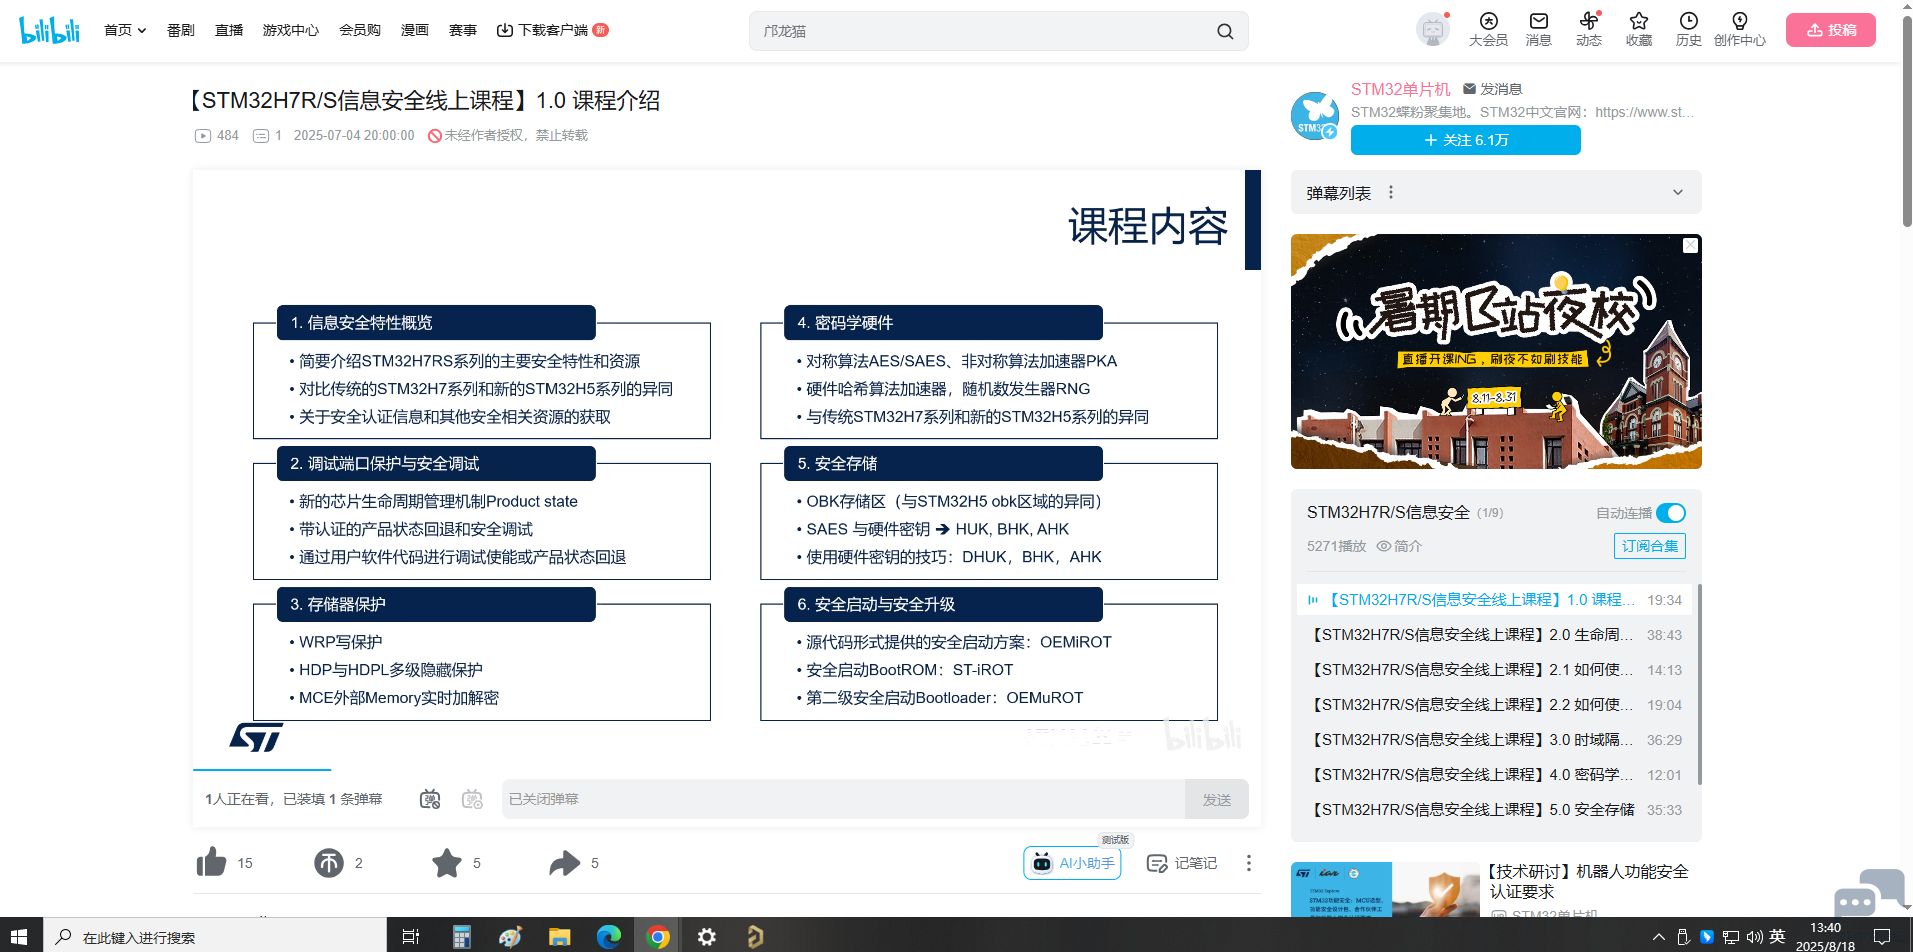The height and width of the screenshot is (952, 1913).
Task: Click the 订阅合集 button
Action: pyautogui.click(x=1650, y=546)
